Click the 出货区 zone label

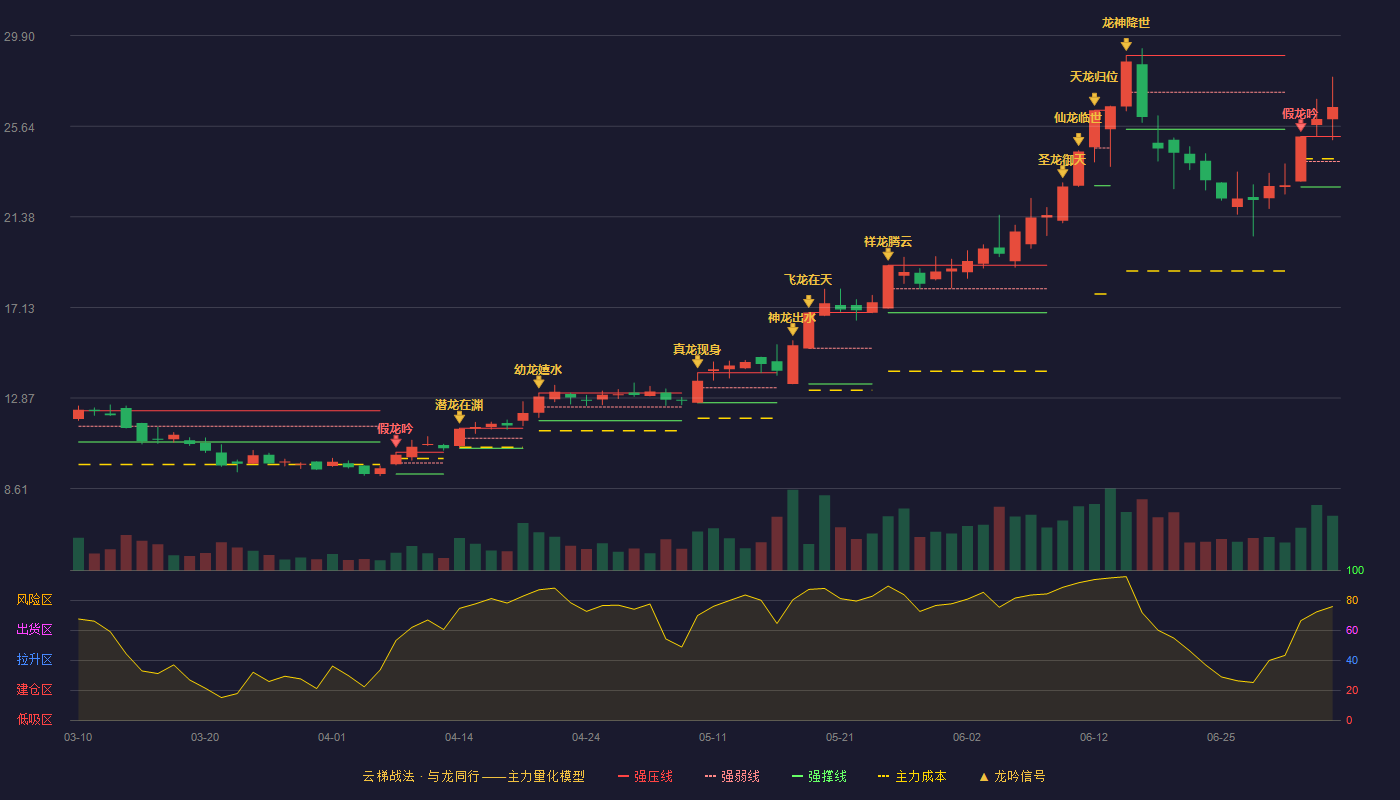point(35,630)
